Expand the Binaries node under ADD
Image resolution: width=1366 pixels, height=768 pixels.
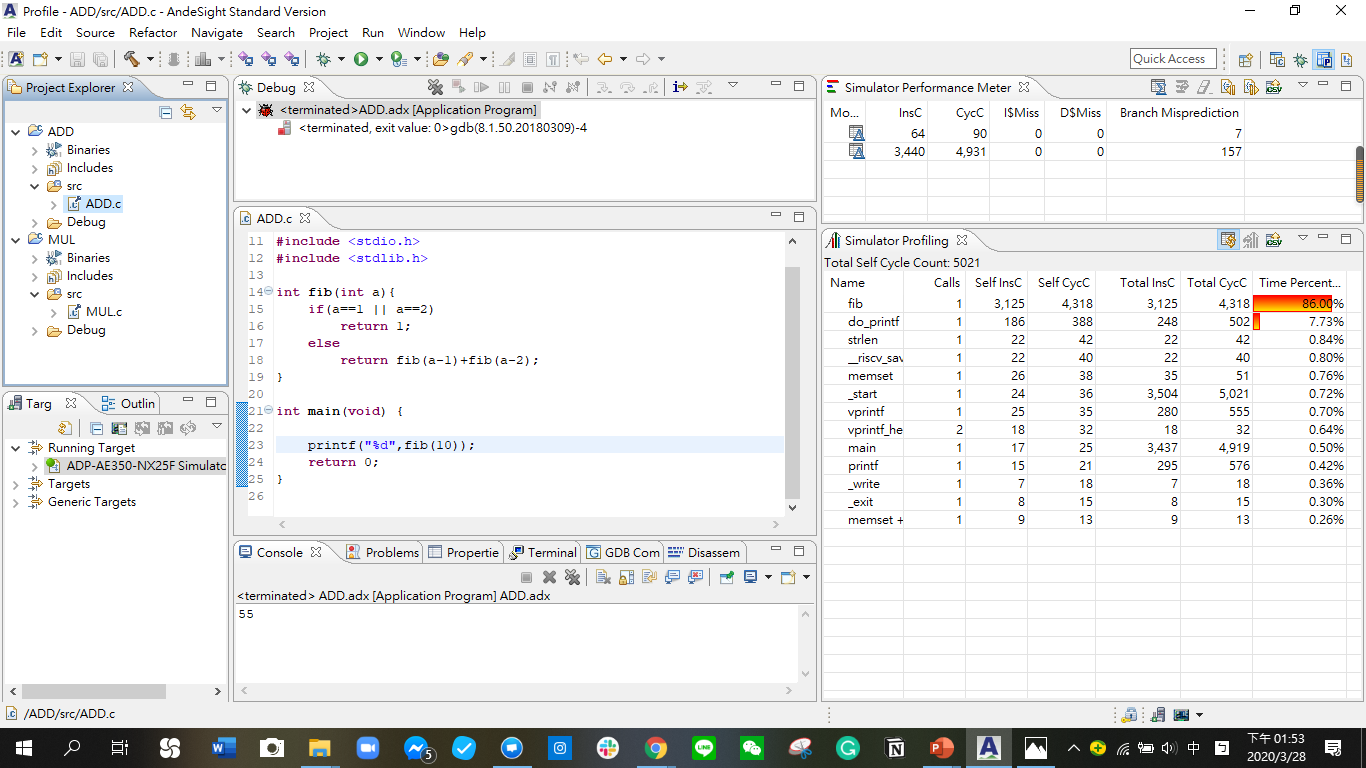click(x=35, y=150)
